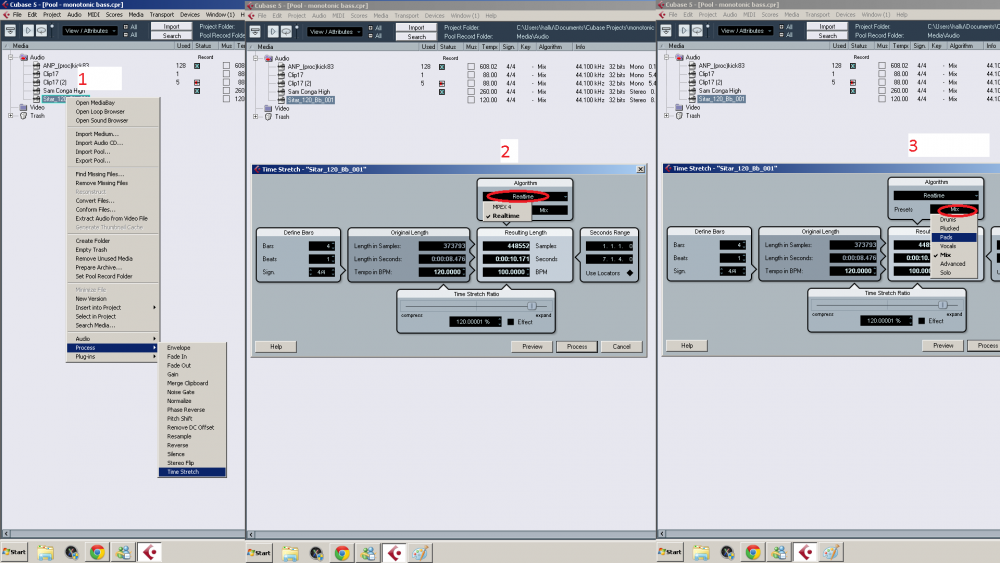Select MPEX 4 algorithm in middle dialog list
This screenshot has height=563, width=1000.
(x=502, y=207)
